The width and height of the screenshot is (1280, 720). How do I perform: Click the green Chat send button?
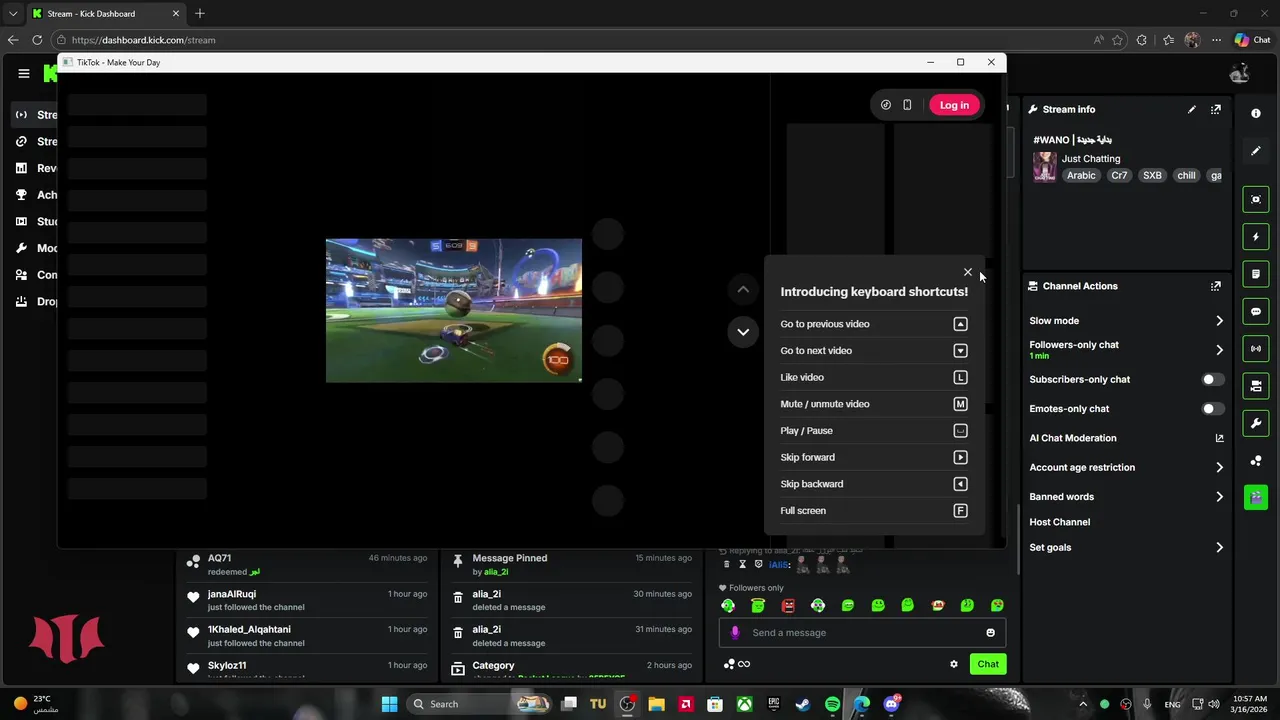[x=988, y=664]
